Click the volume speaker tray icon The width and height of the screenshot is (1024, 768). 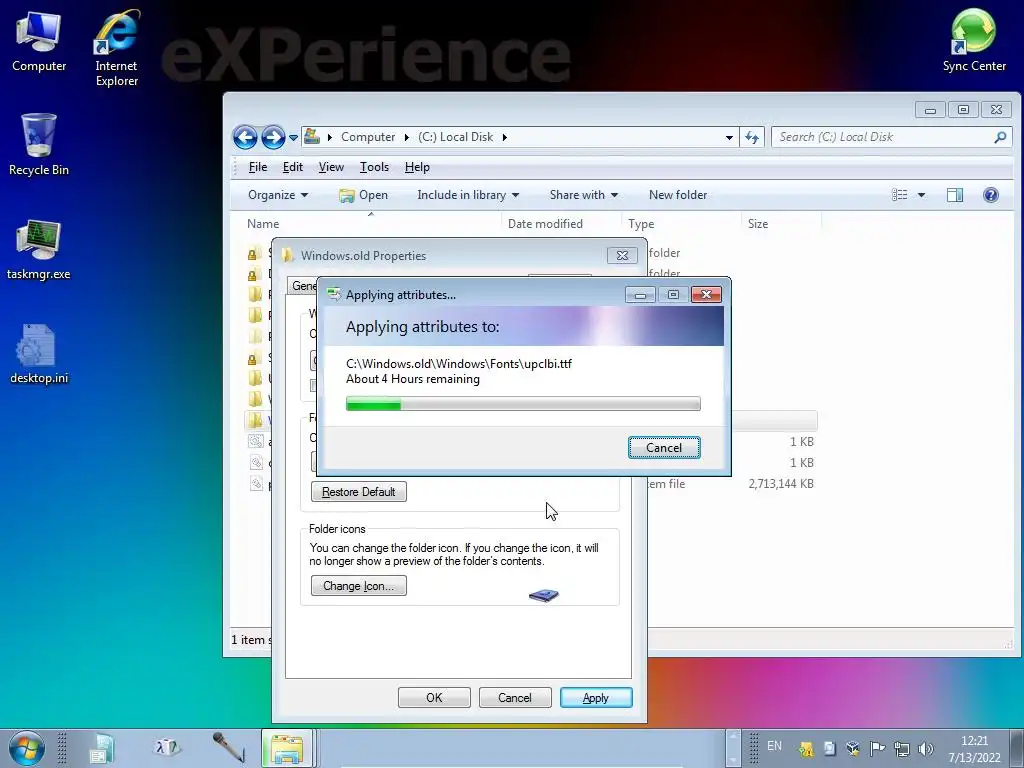coord(926,748)
